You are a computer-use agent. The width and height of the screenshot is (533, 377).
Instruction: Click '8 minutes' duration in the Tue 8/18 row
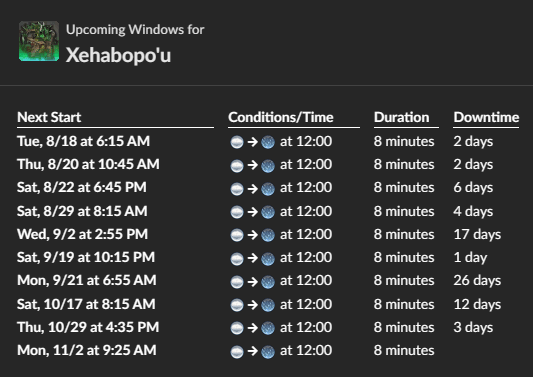click(x=404, y=141)
